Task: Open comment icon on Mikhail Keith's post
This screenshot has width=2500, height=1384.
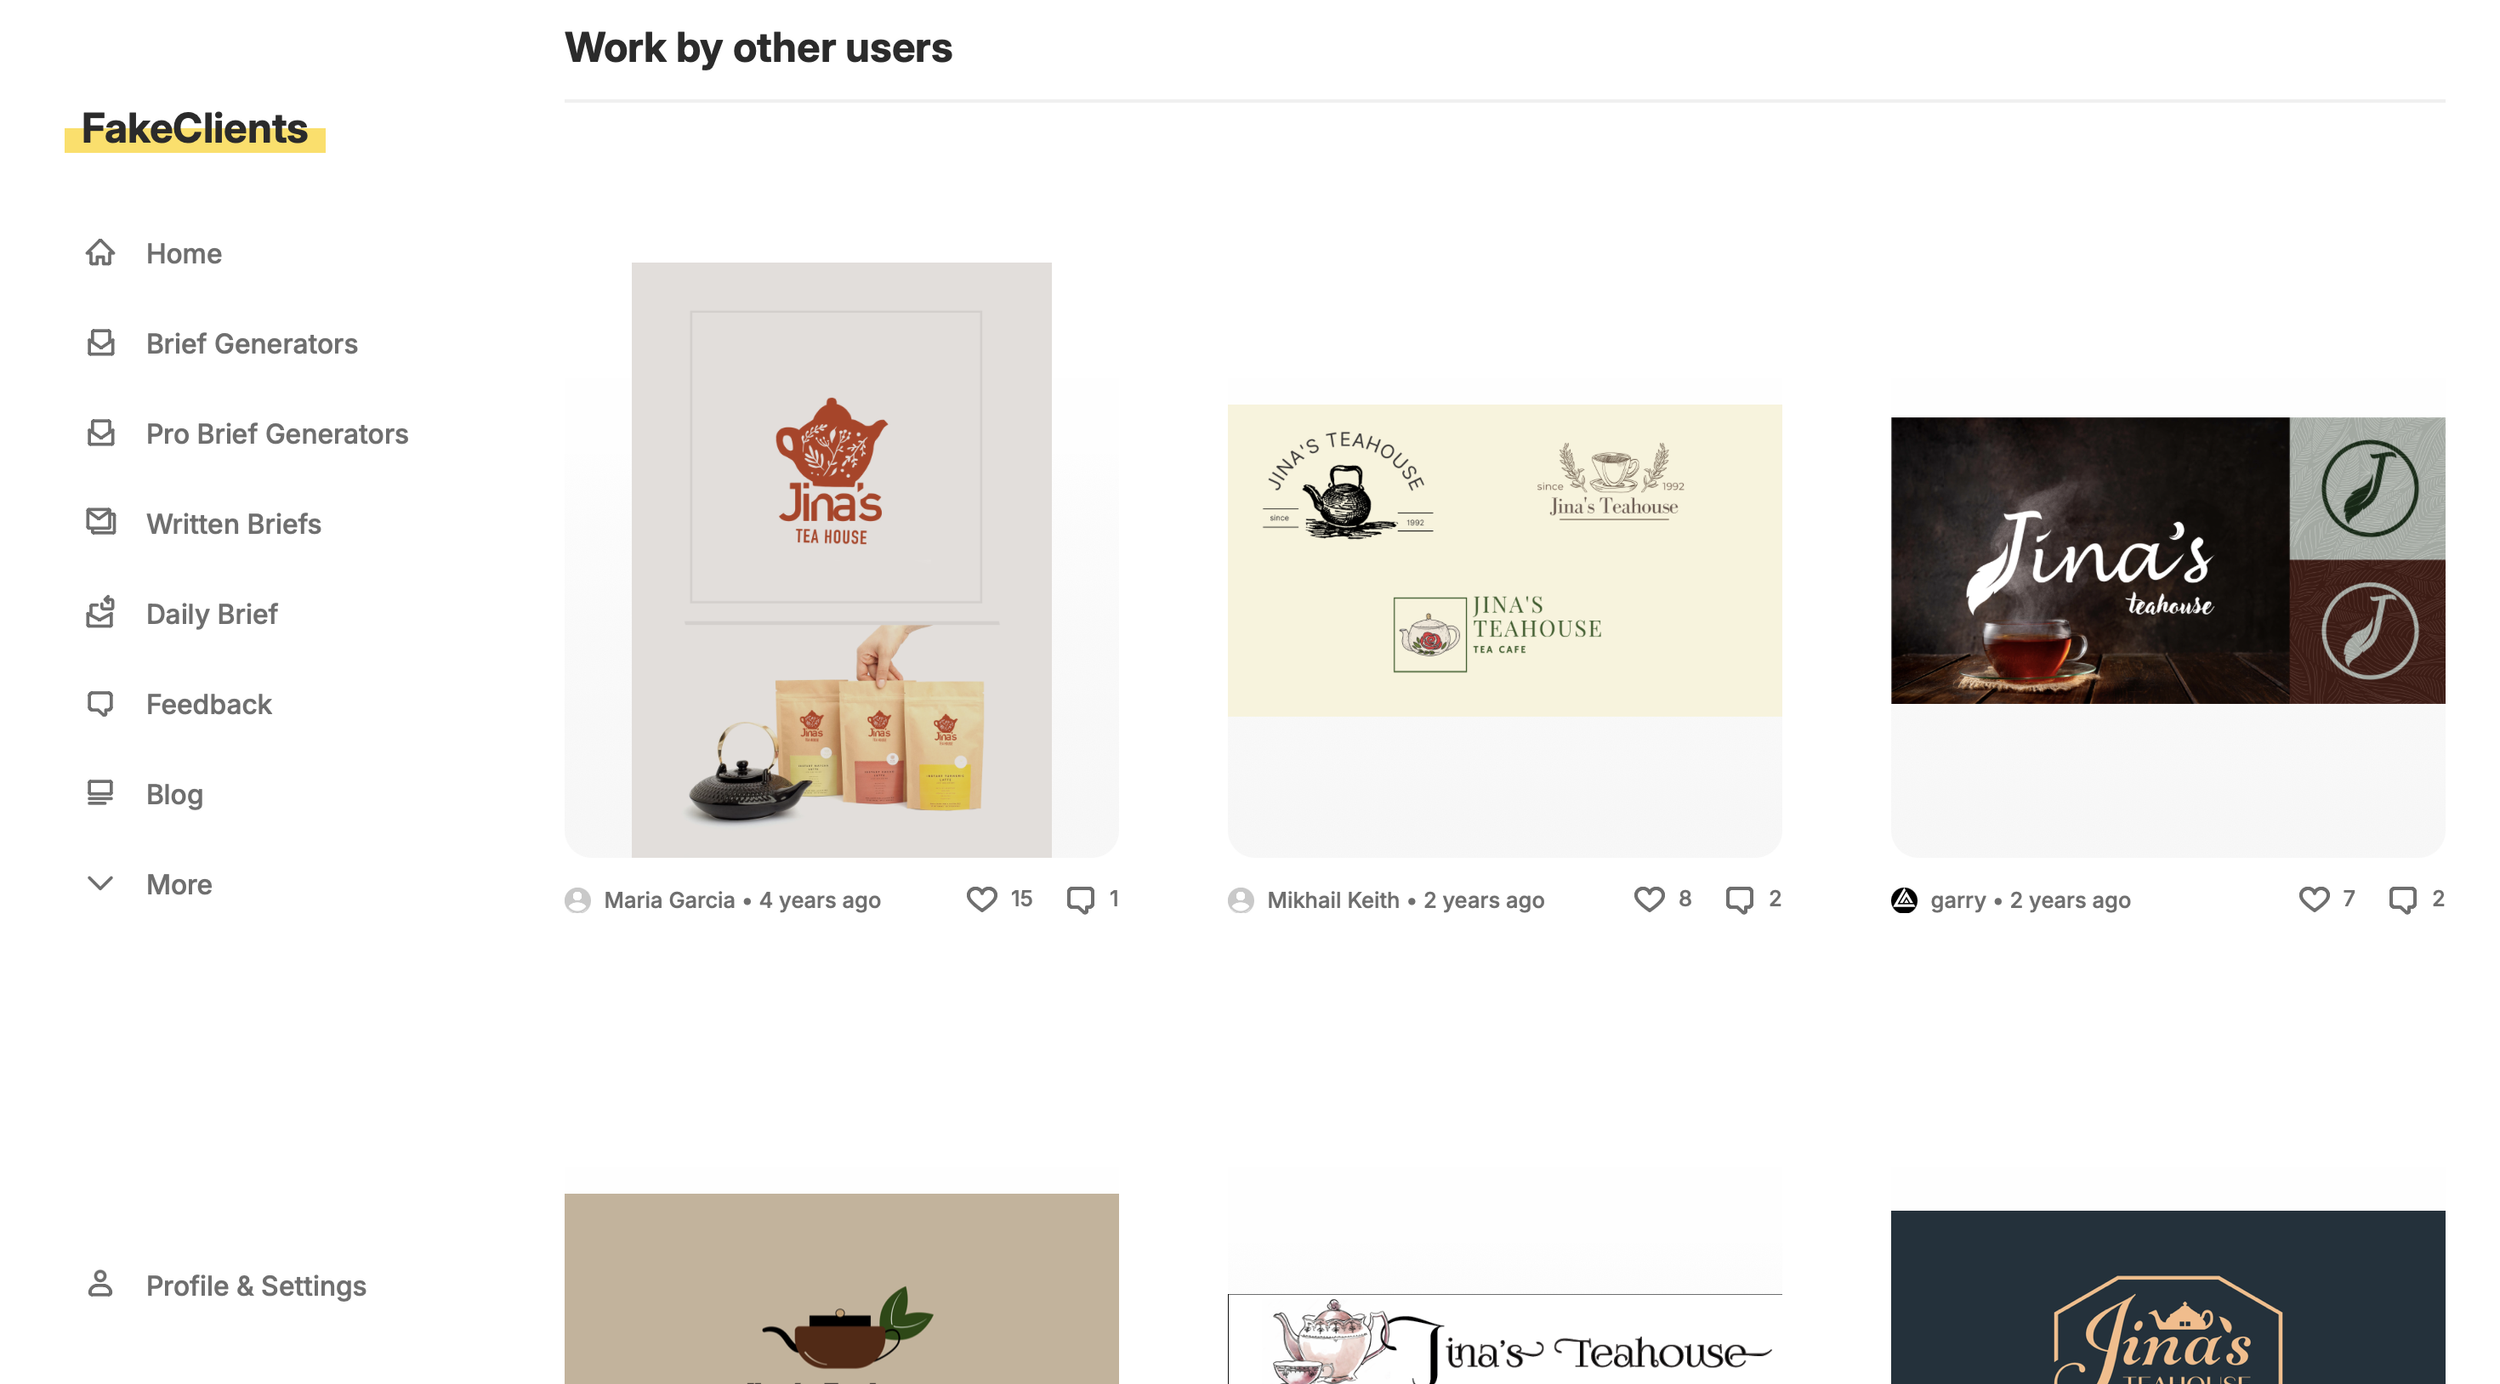Action: [1739, 899]
